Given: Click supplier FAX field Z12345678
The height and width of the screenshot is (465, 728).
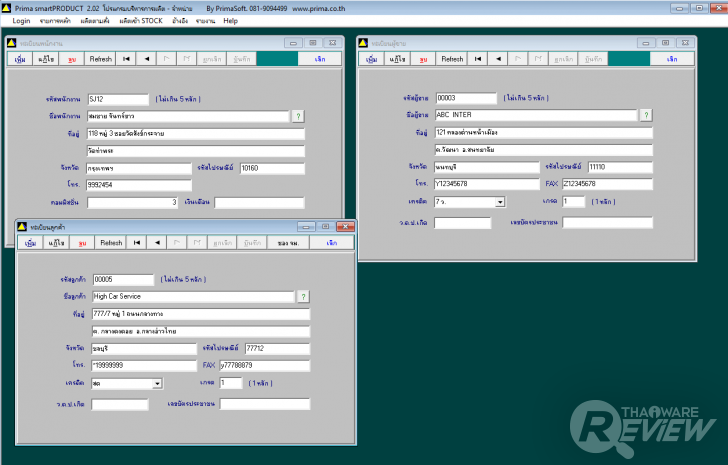Looking at the screenshot, I should pyautogui.click(x=607, y=184).
